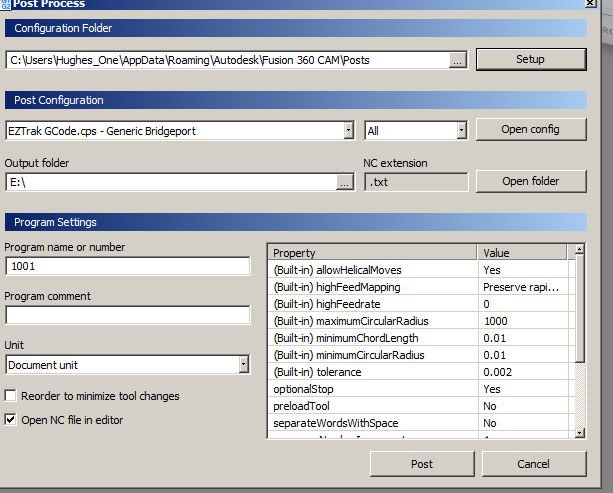This screenshot has width=613, height=493.
Task: Click the Preserve rapi... value
Action: 523,287
